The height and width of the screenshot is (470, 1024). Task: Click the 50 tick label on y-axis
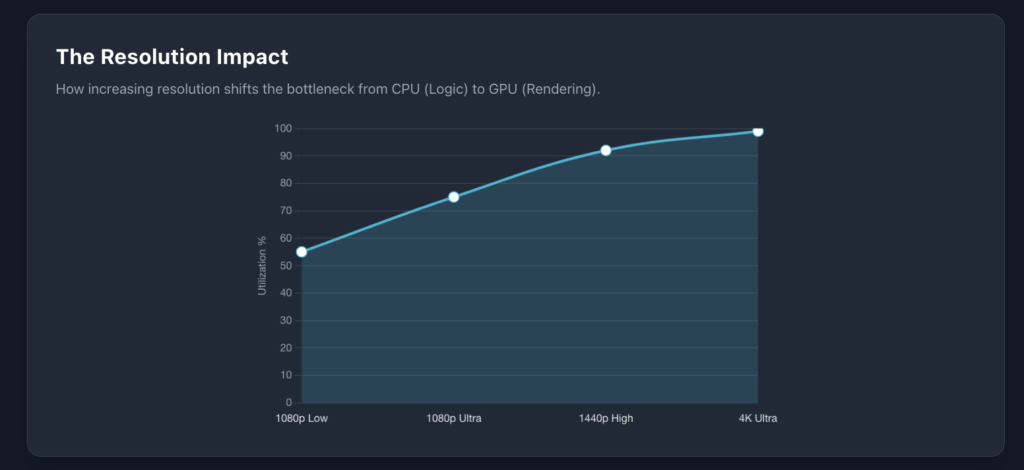point(284,266)
